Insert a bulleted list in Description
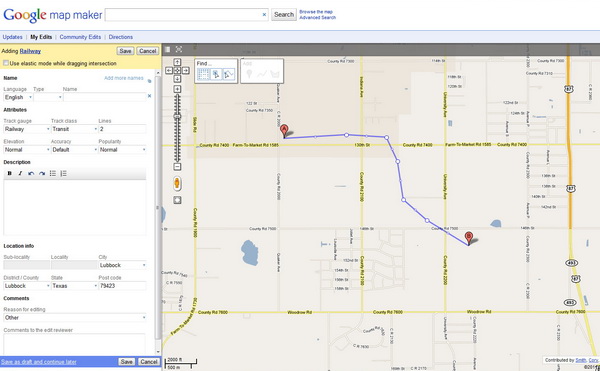600x371 pixels. 53,174
